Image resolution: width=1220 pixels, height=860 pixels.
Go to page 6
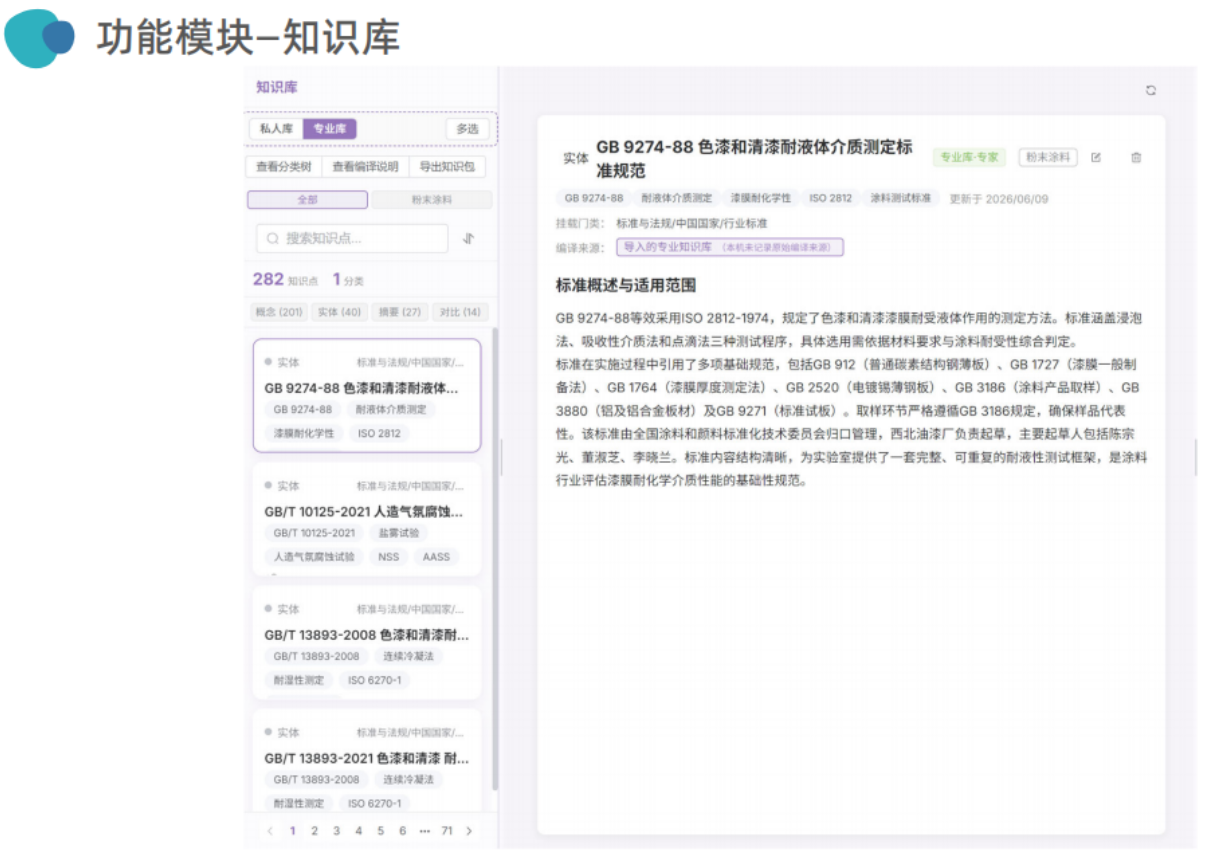pyautogui.click(x=402, y=831)
